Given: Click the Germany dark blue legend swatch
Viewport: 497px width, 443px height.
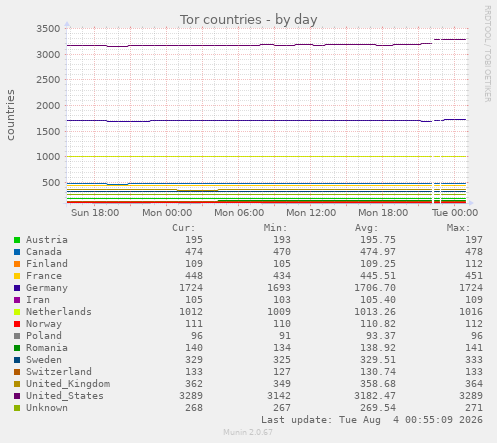Looking at the screenshot, I should click(x=17, y=288).
